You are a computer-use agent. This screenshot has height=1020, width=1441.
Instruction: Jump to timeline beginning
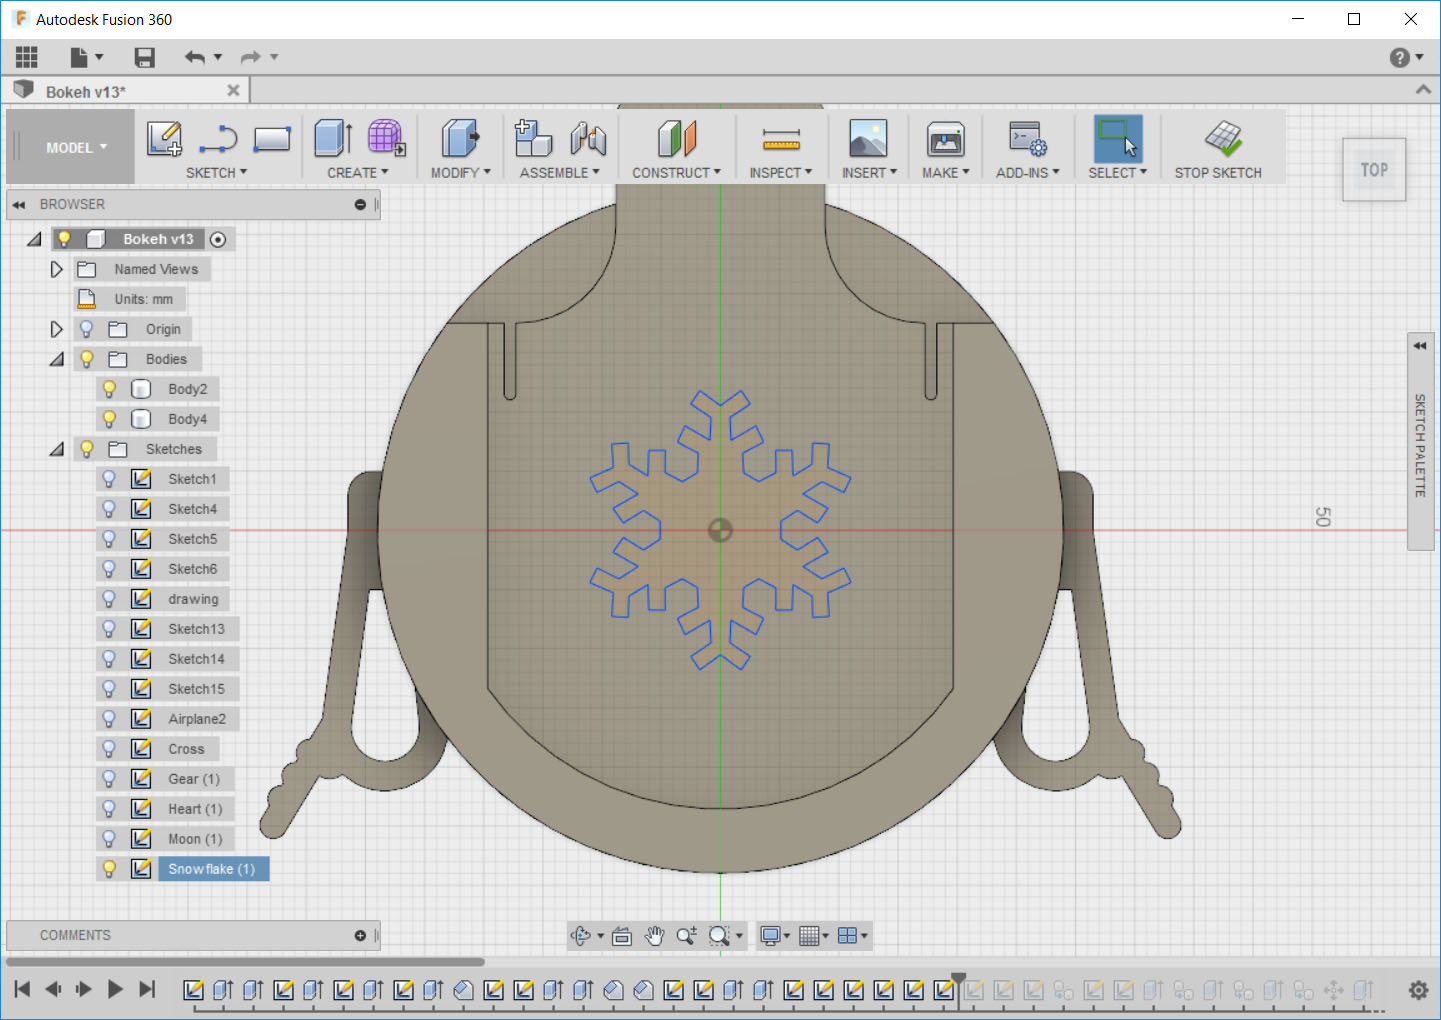pos(22,989)
